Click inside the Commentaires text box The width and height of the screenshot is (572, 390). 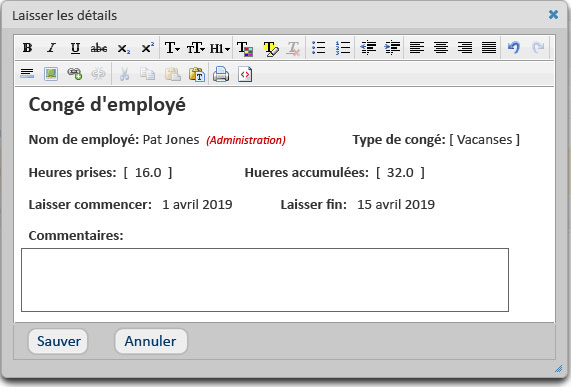pyautogui.click(x=265, y=280)
